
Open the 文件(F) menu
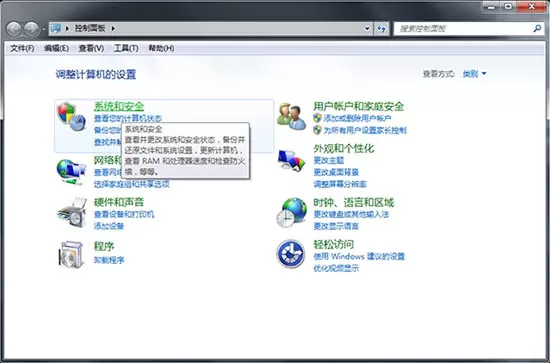[22, 48]
